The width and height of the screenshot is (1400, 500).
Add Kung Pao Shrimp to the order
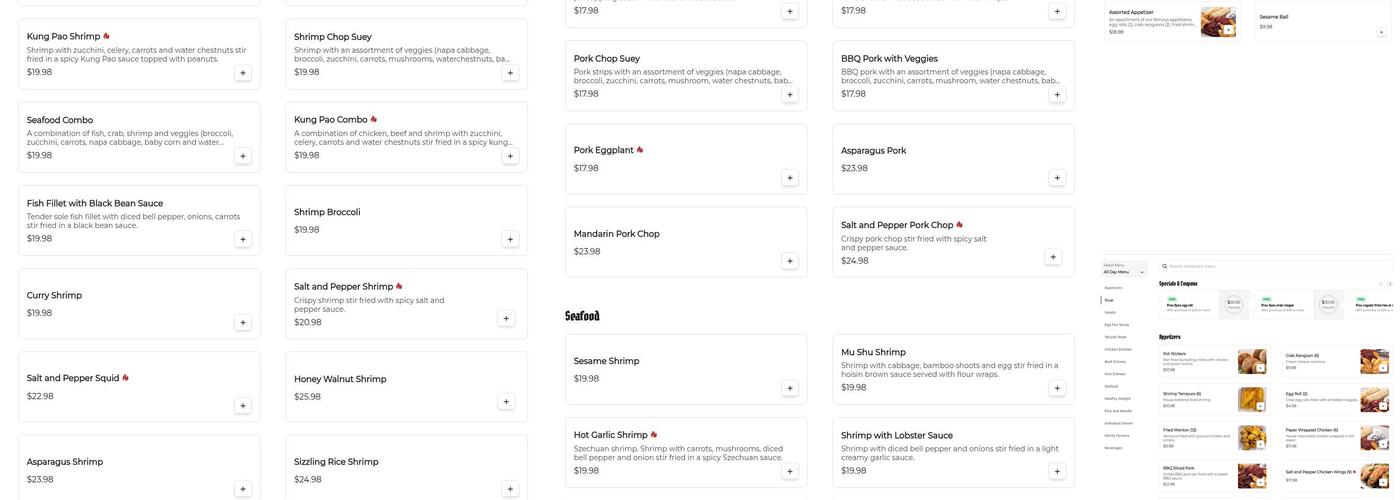[x=243, y=73]
